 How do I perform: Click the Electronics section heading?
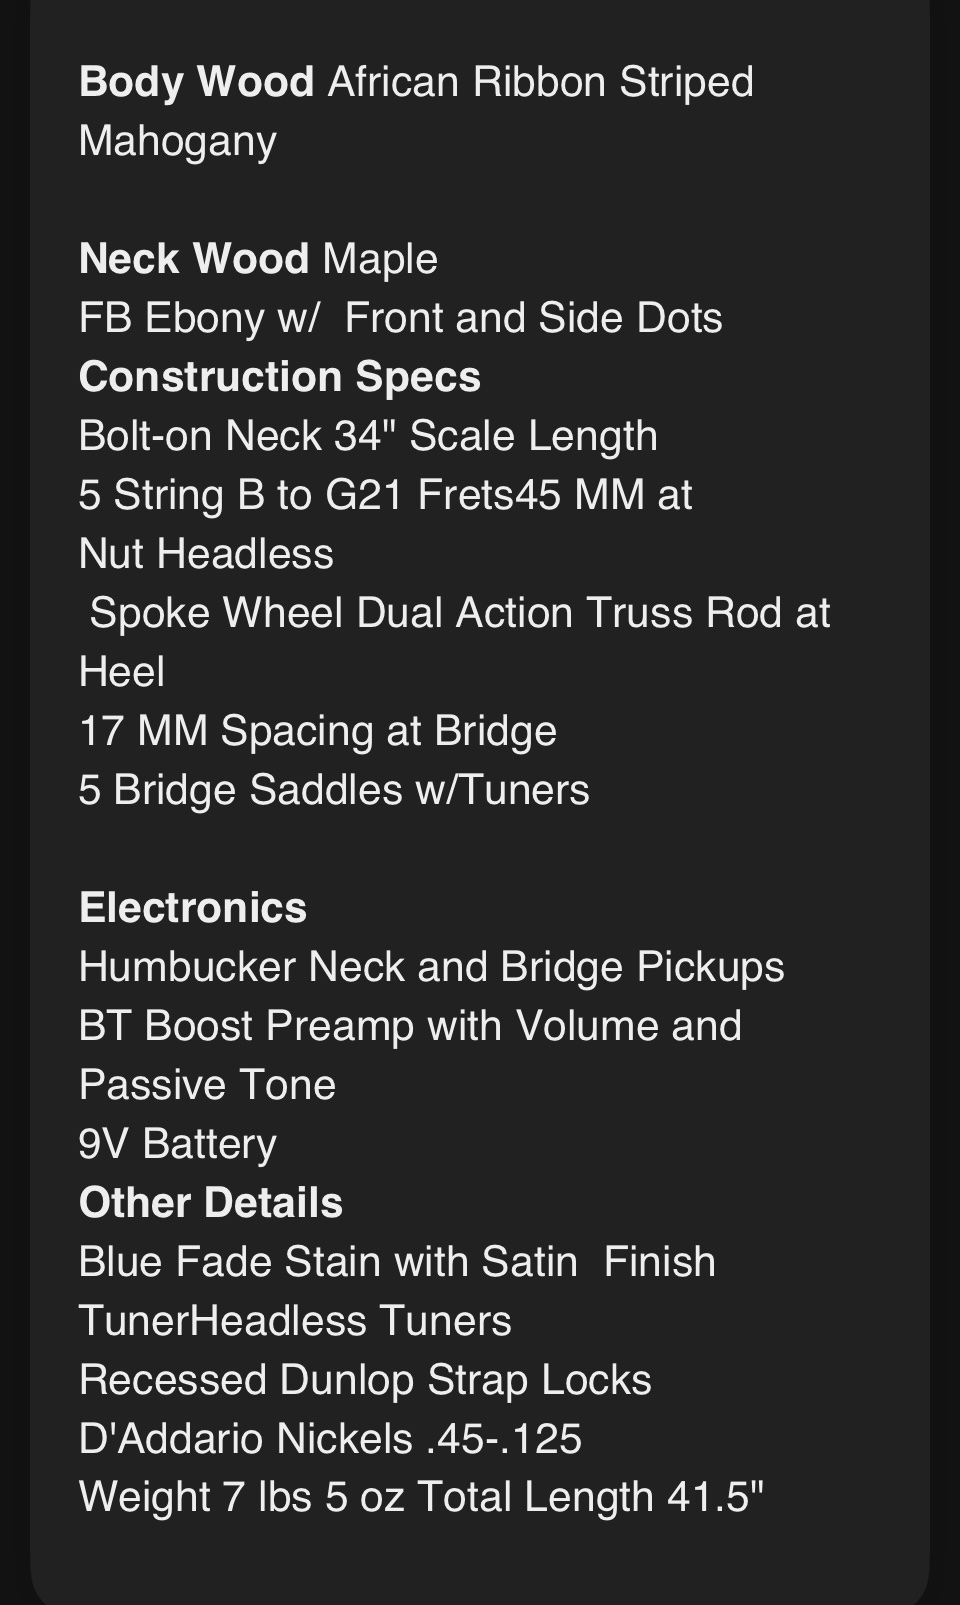[193, 908]
